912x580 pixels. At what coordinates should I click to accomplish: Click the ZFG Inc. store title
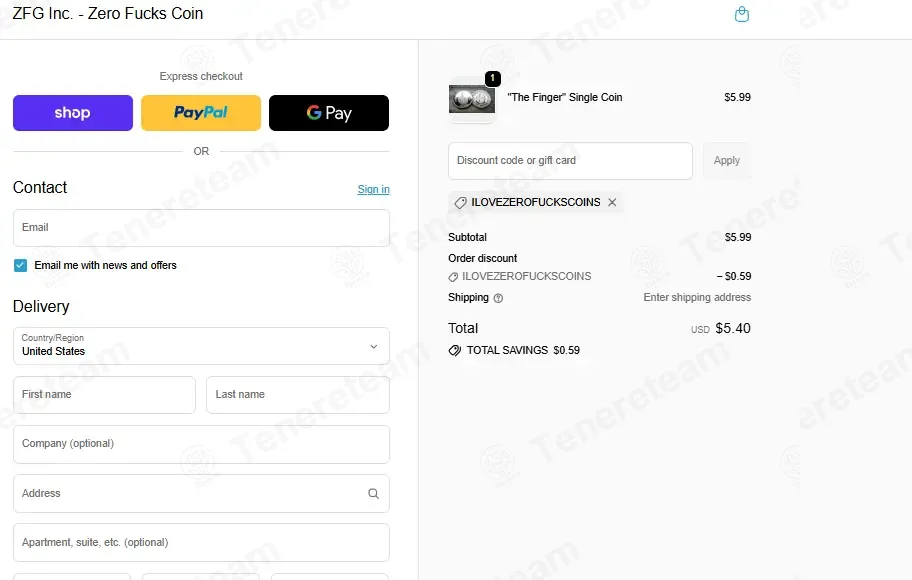pyautogui.click(x=108, y=13)
